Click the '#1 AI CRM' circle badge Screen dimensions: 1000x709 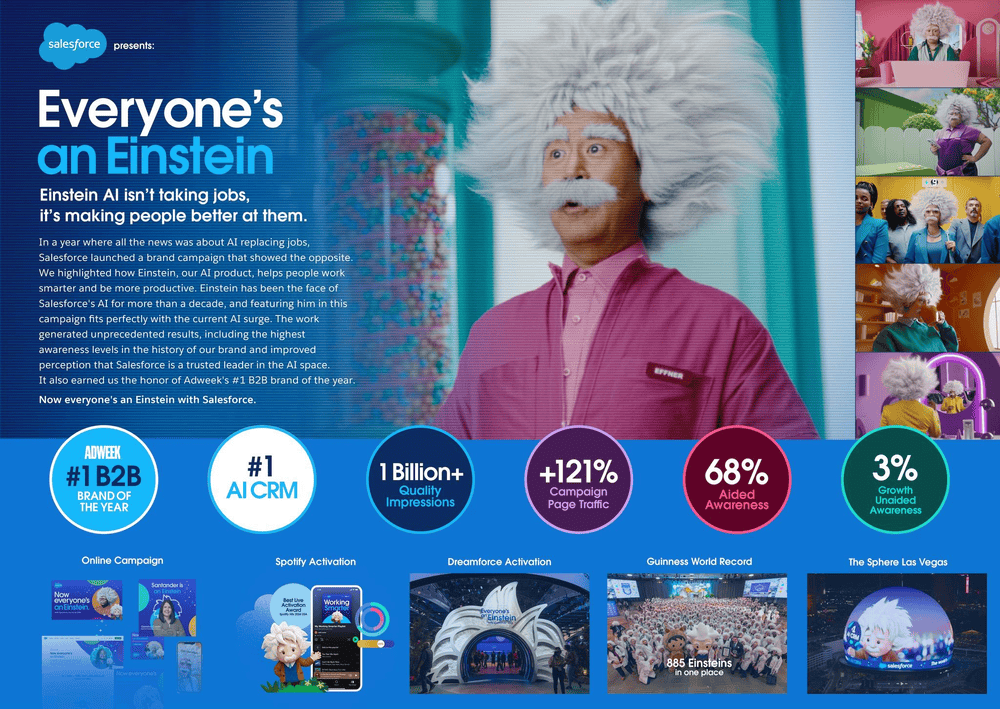pos(261,479)
